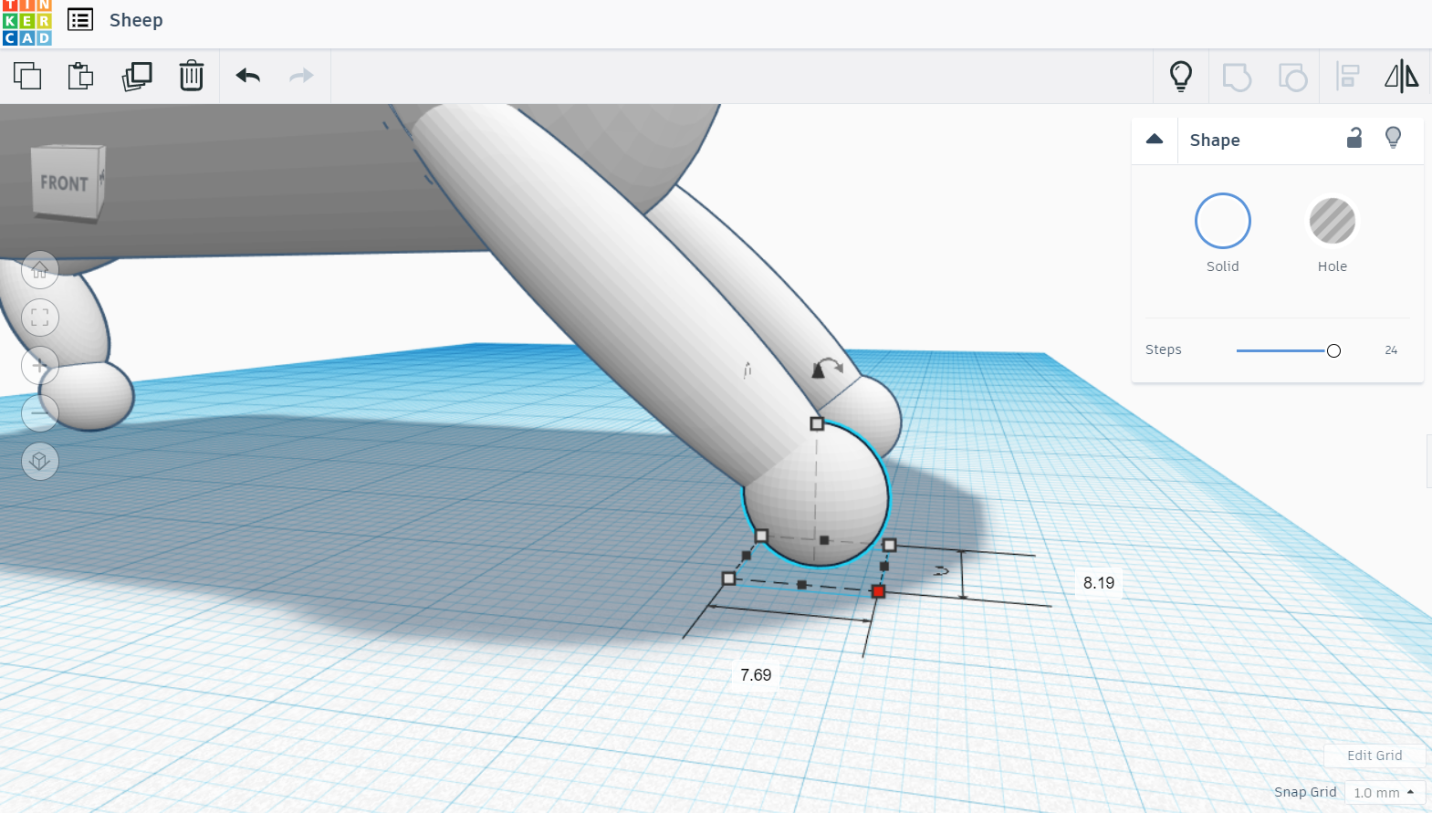1432x813 pixels.
Task: Select the red corner resize handle
Action: (878, 592)
